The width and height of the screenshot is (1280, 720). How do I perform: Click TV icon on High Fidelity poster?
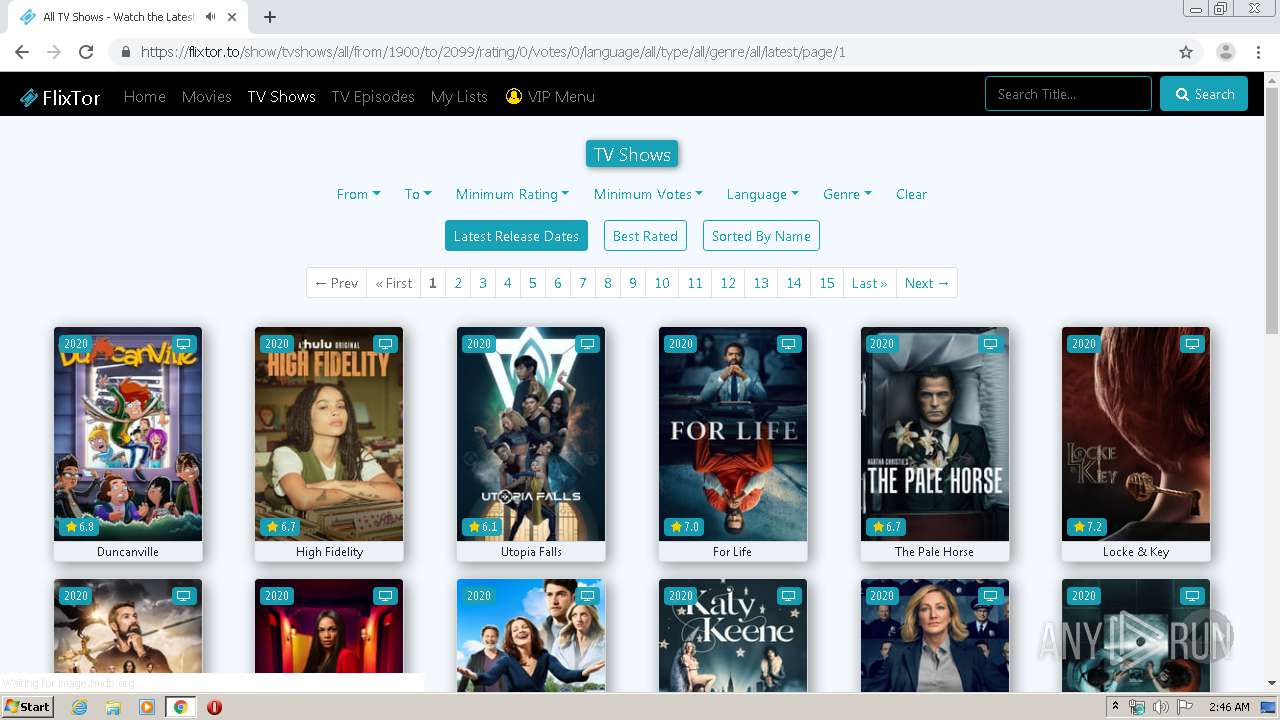click(385, 344)
